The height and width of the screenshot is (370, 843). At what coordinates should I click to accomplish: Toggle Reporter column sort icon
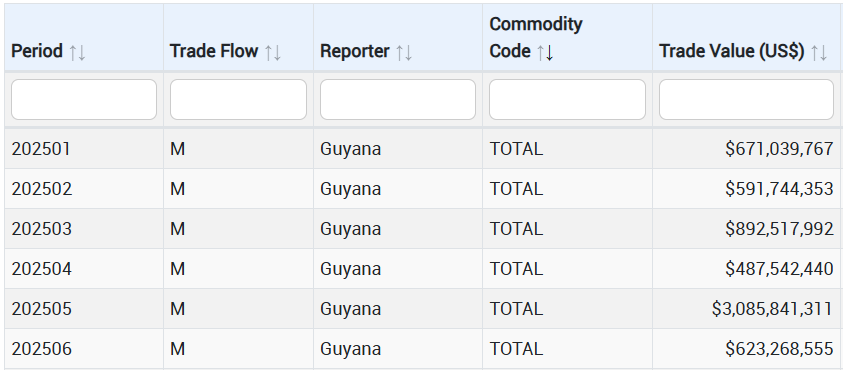[404, 52]
